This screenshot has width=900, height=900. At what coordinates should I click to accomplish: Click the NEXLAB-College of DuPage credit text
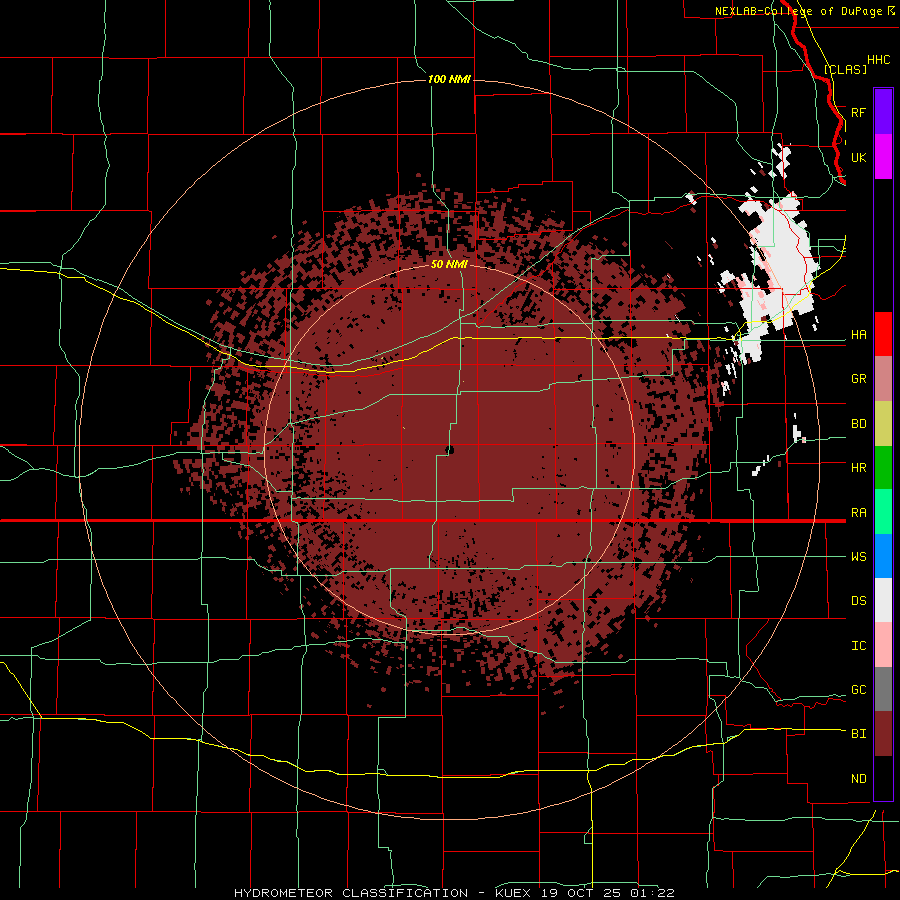coord(798,11)
